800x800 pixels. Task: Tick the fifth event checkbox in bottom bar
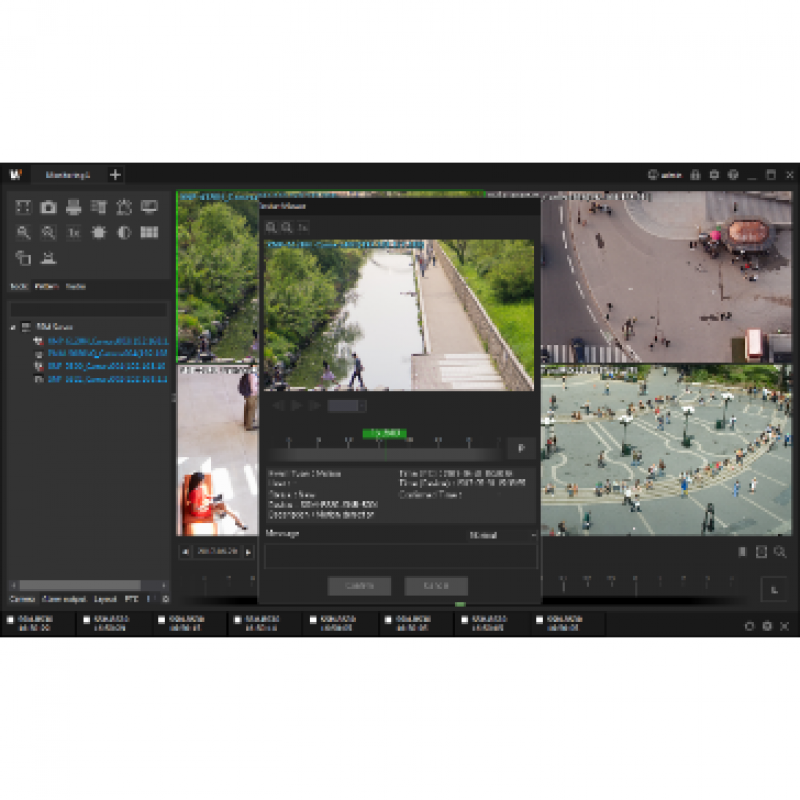point(313,620)
